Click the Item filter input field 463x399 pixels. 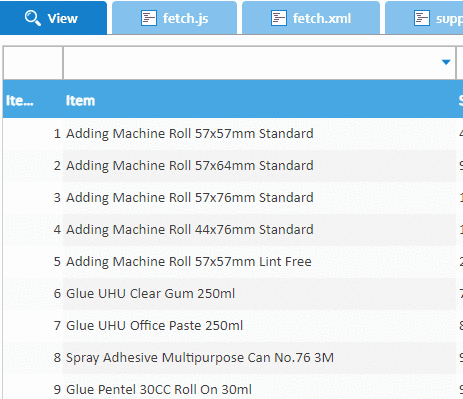click(x=259, y=63)
